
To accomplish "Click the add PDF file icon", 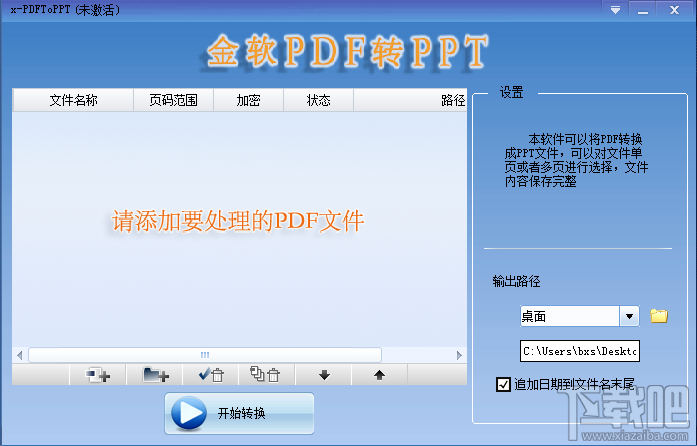I will tap(98, 375).
